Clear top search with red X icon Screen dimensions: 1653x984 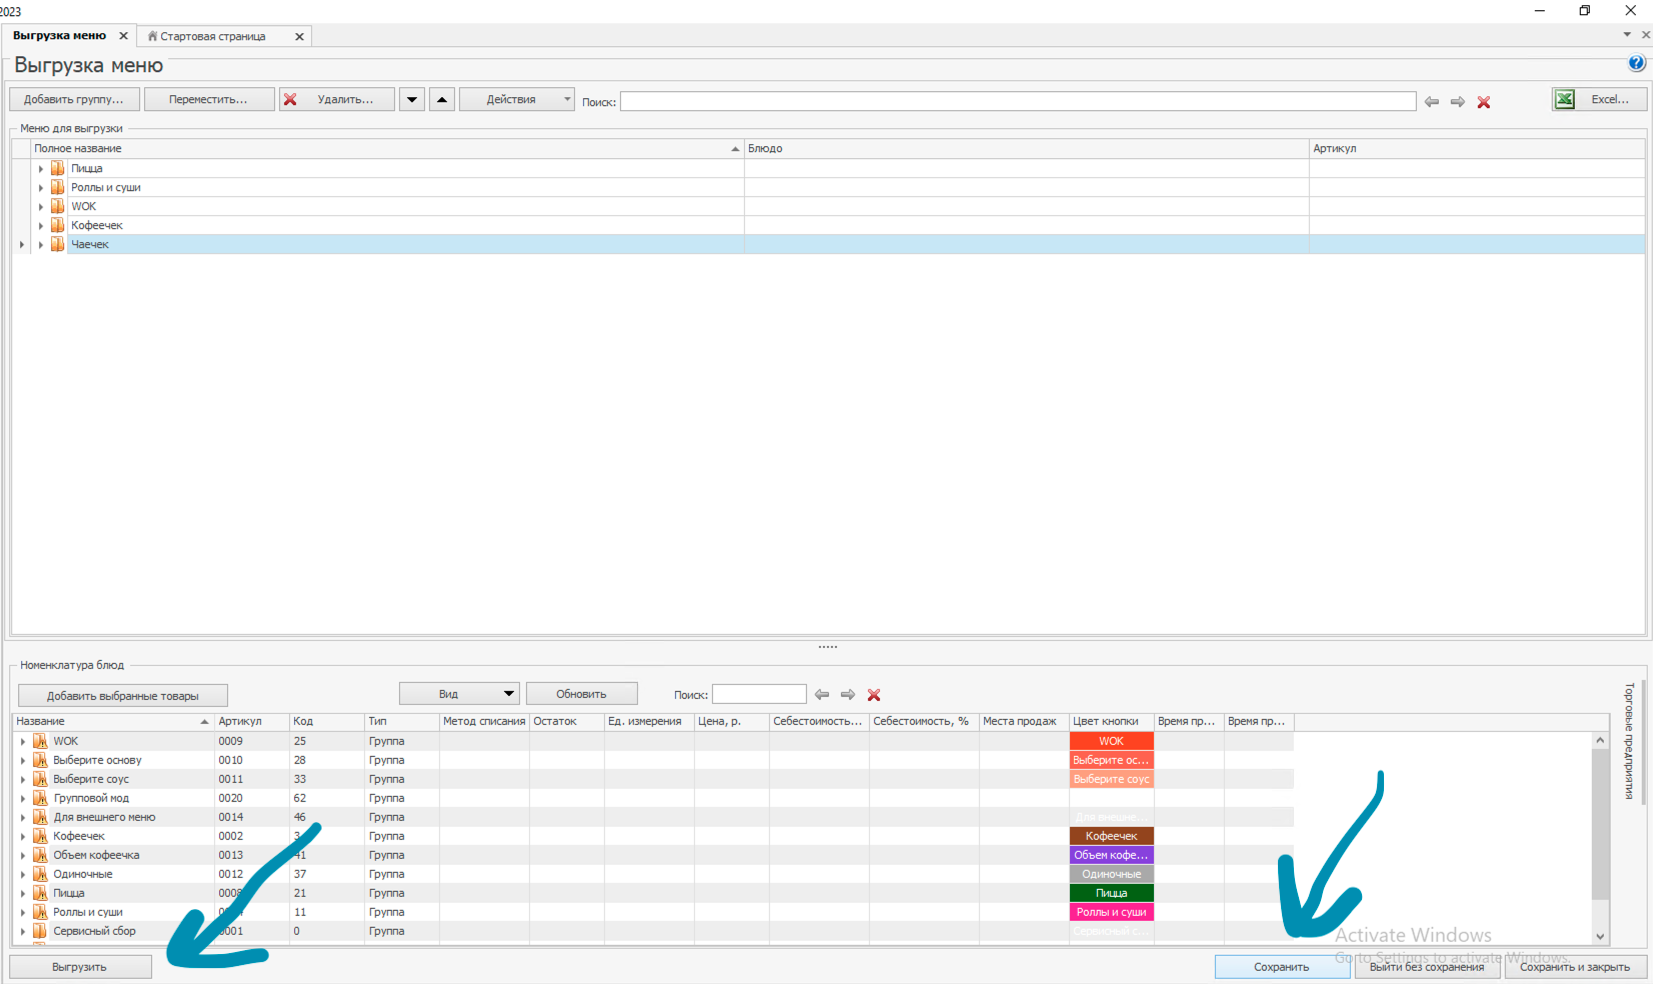pos(1484,102)
